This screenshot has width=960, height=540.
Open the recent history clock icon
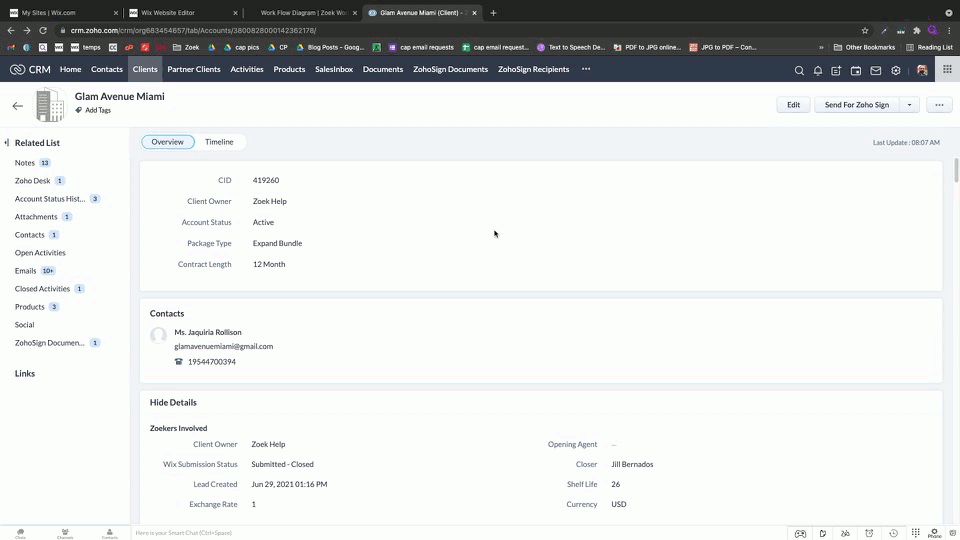coord(893,533)
